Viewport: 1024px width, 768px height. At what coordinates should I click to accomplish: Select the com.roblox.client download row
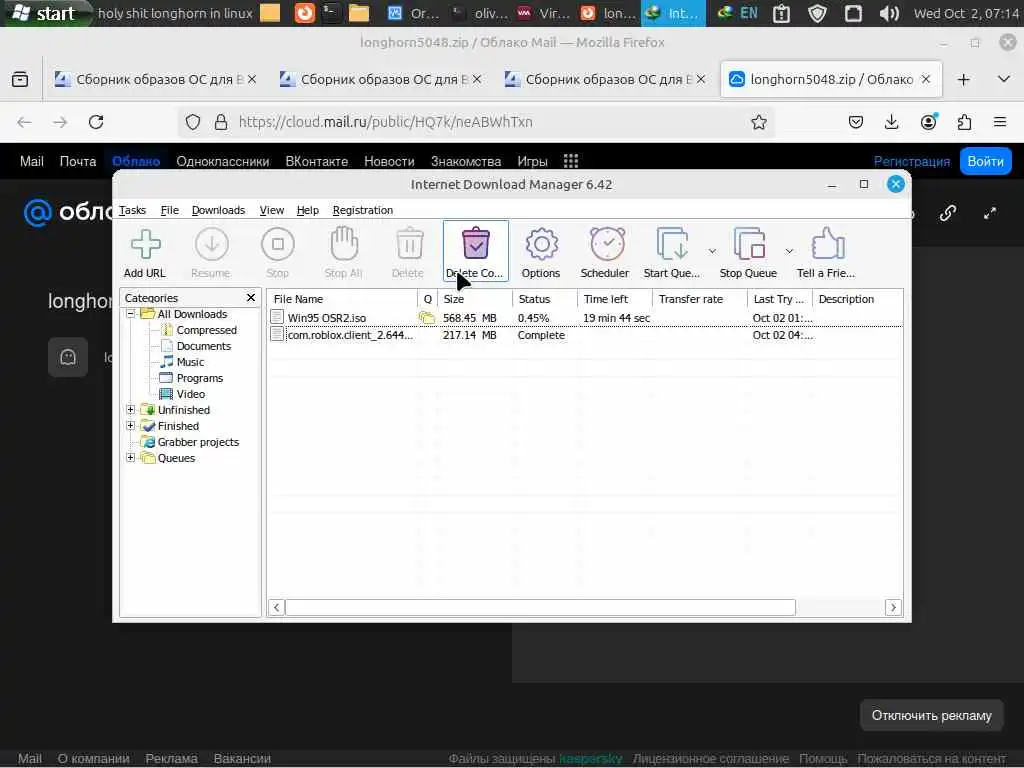585,335
